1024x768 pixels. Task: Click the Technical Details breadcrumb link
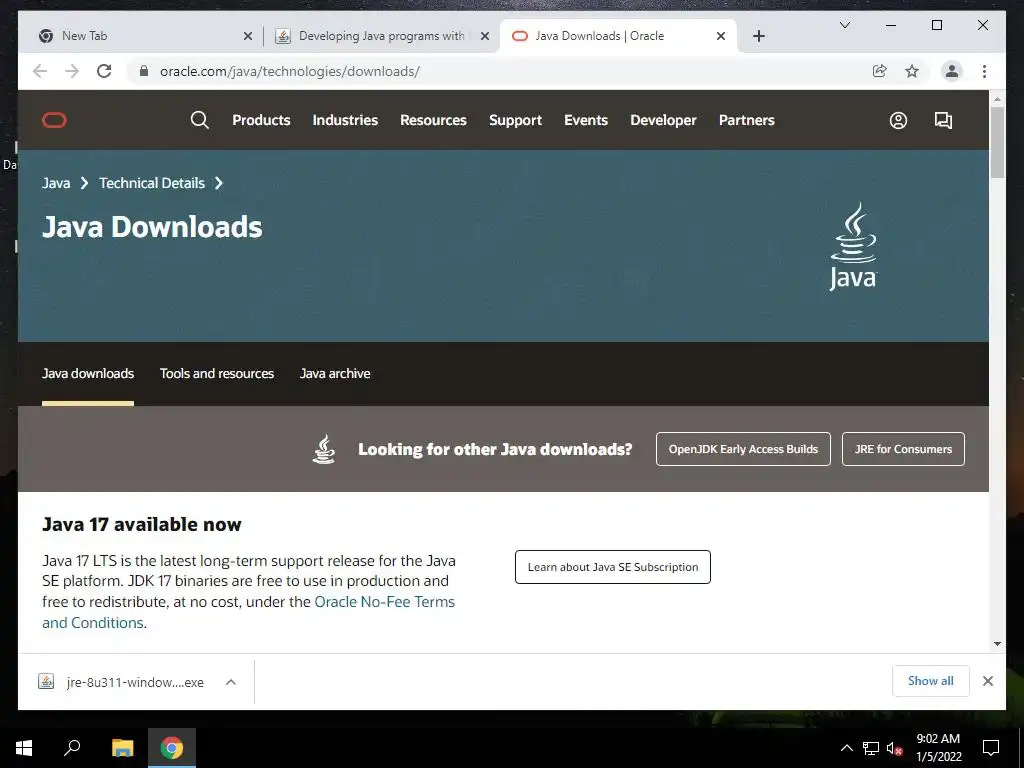pyautogui.click(x=152, y=183)
